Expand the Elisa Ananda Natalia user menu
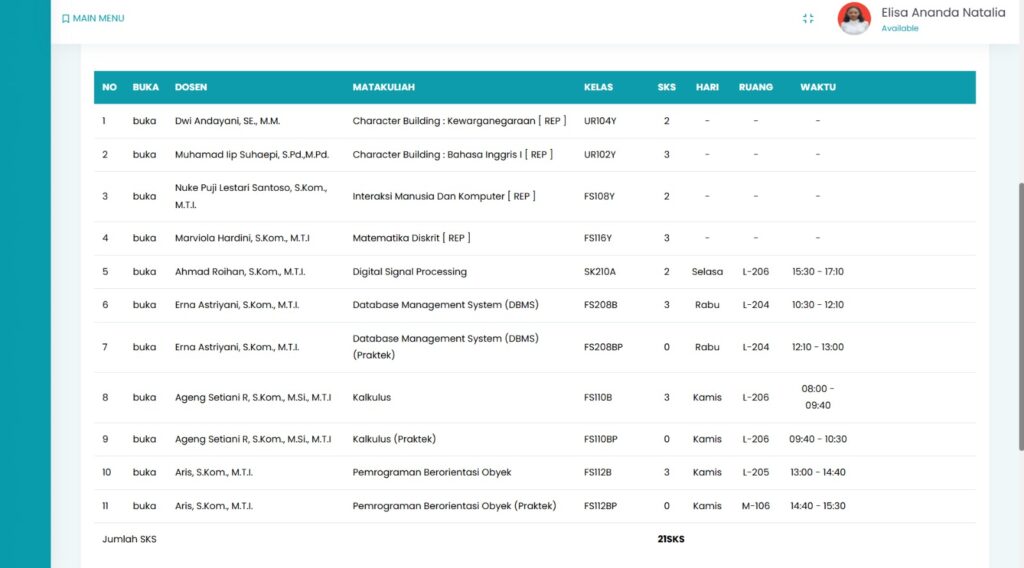 tap(943, 13)
